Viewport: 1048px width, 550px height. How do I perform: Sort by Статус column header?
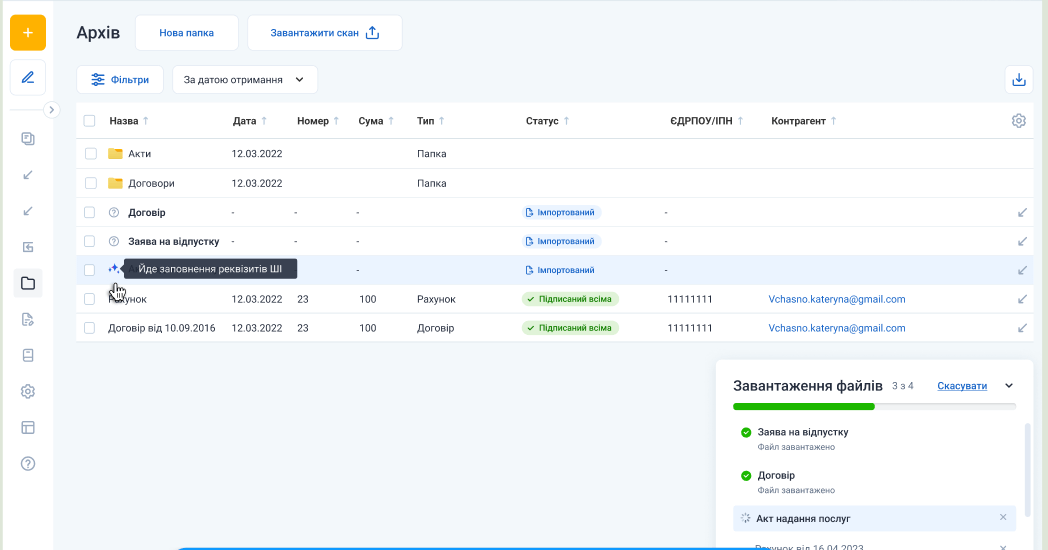pyautogui.click(x=547, y=121)
